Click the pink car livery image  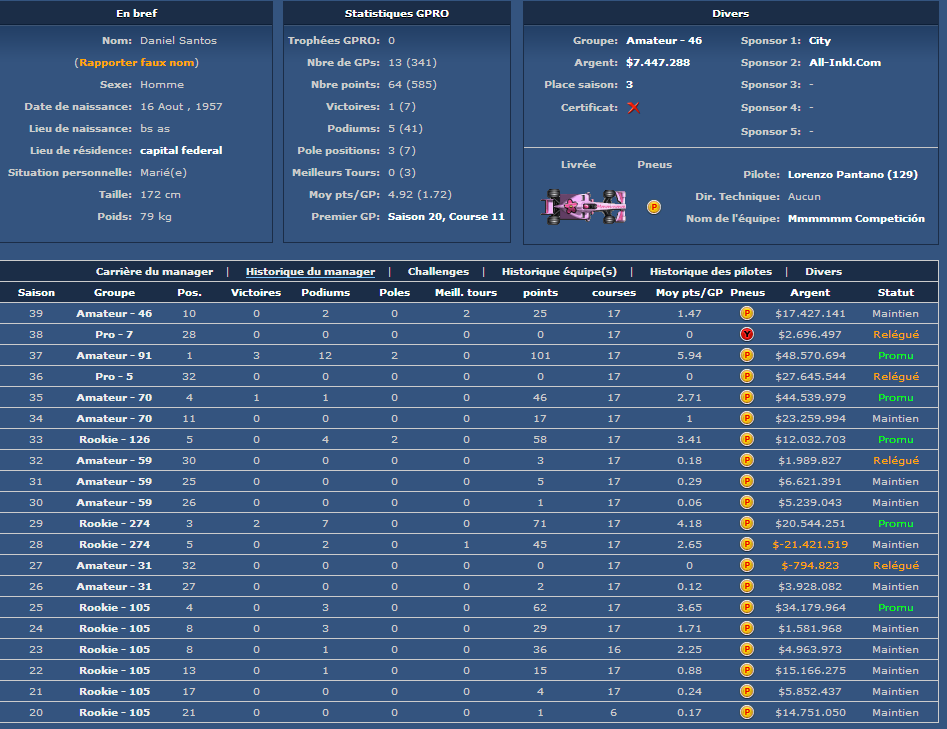pyautogui.click(x=583, y=207)
